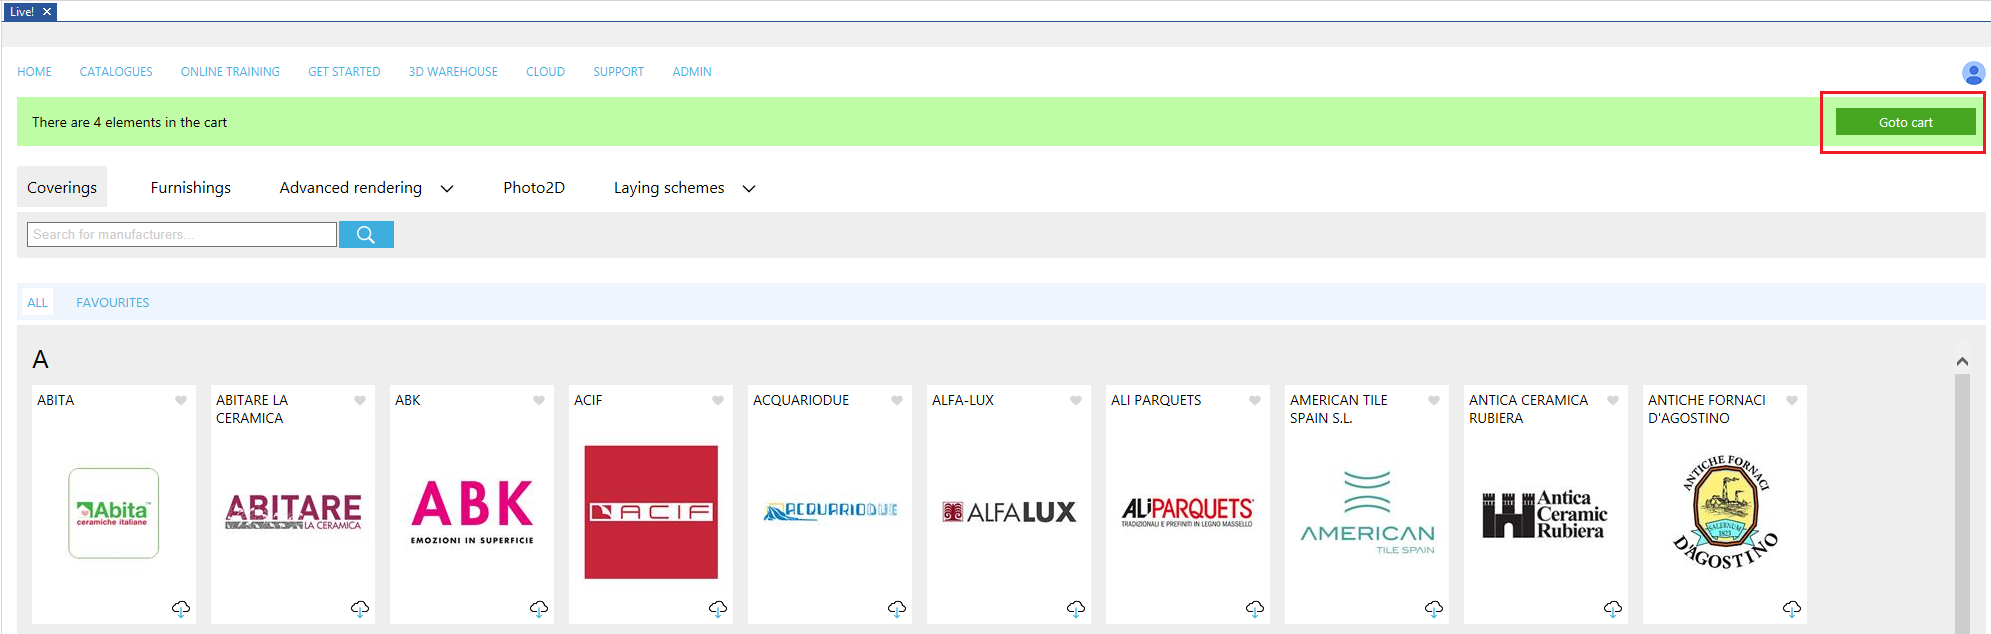The width and height of the screenshot is (1991, 634).
Task: Select the ALI PARQUETS logo thumbnail
Action: click(1188, 512)
